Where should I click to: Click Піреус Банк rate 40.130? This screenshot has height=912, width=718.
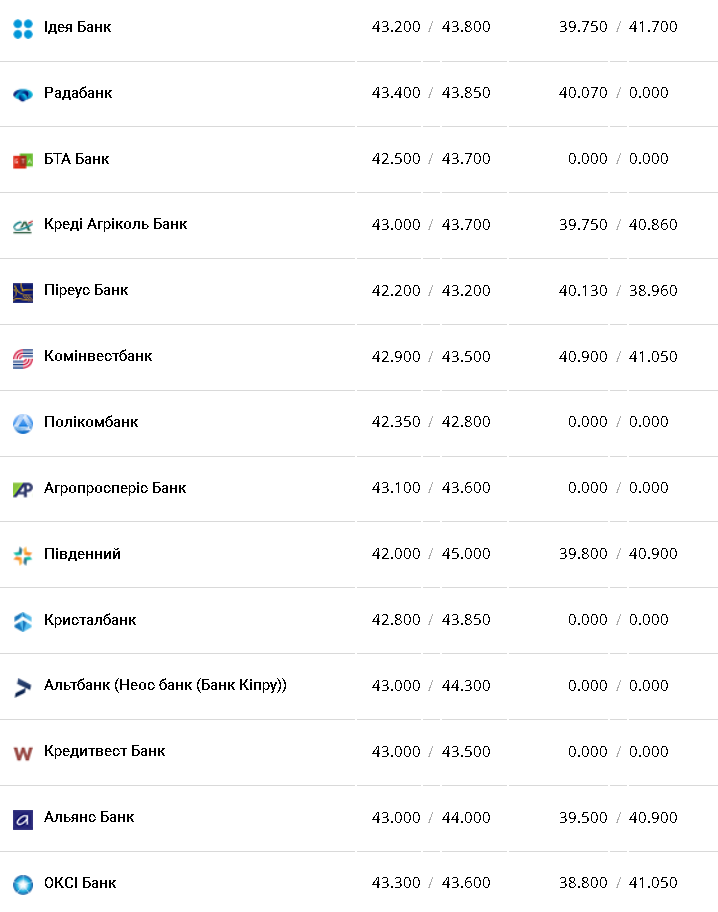tap(583, 290)
